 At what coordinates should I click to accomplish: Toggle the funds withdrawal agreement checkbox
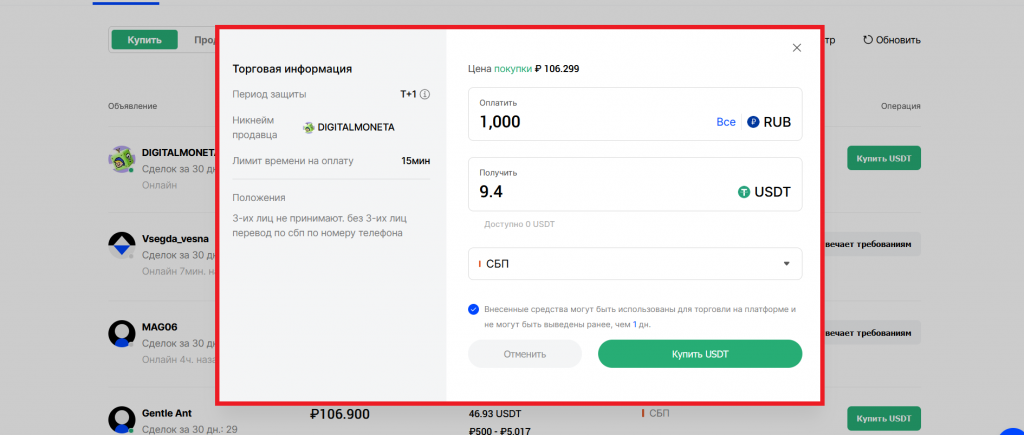[473, 310]
